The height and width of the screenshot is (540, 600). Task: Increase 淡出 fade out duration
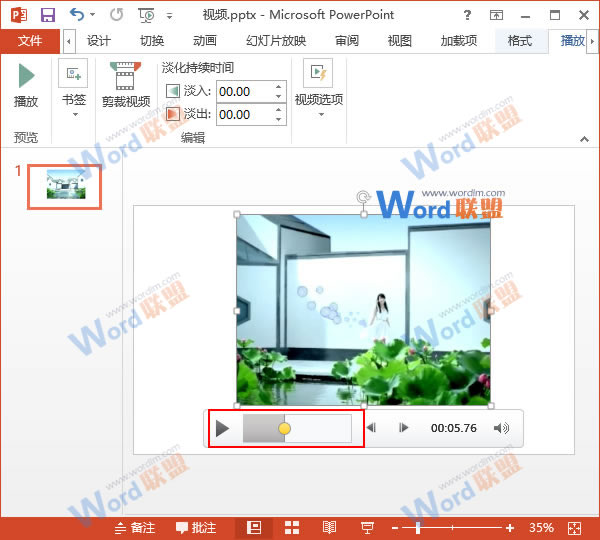(x=279, y=109)
